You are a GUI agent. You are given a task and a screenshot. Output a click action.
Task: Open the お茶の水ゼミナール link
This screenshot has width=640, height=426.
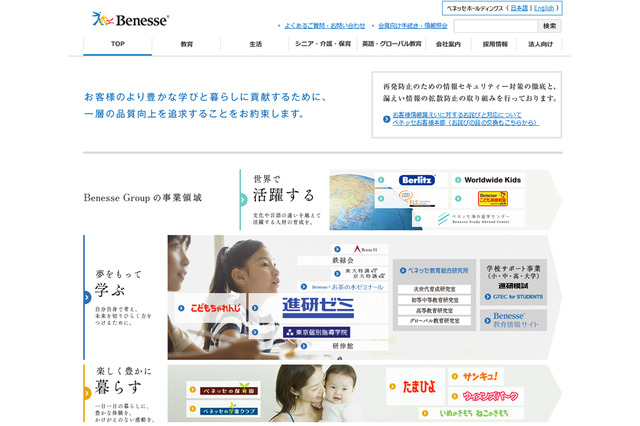347,287
